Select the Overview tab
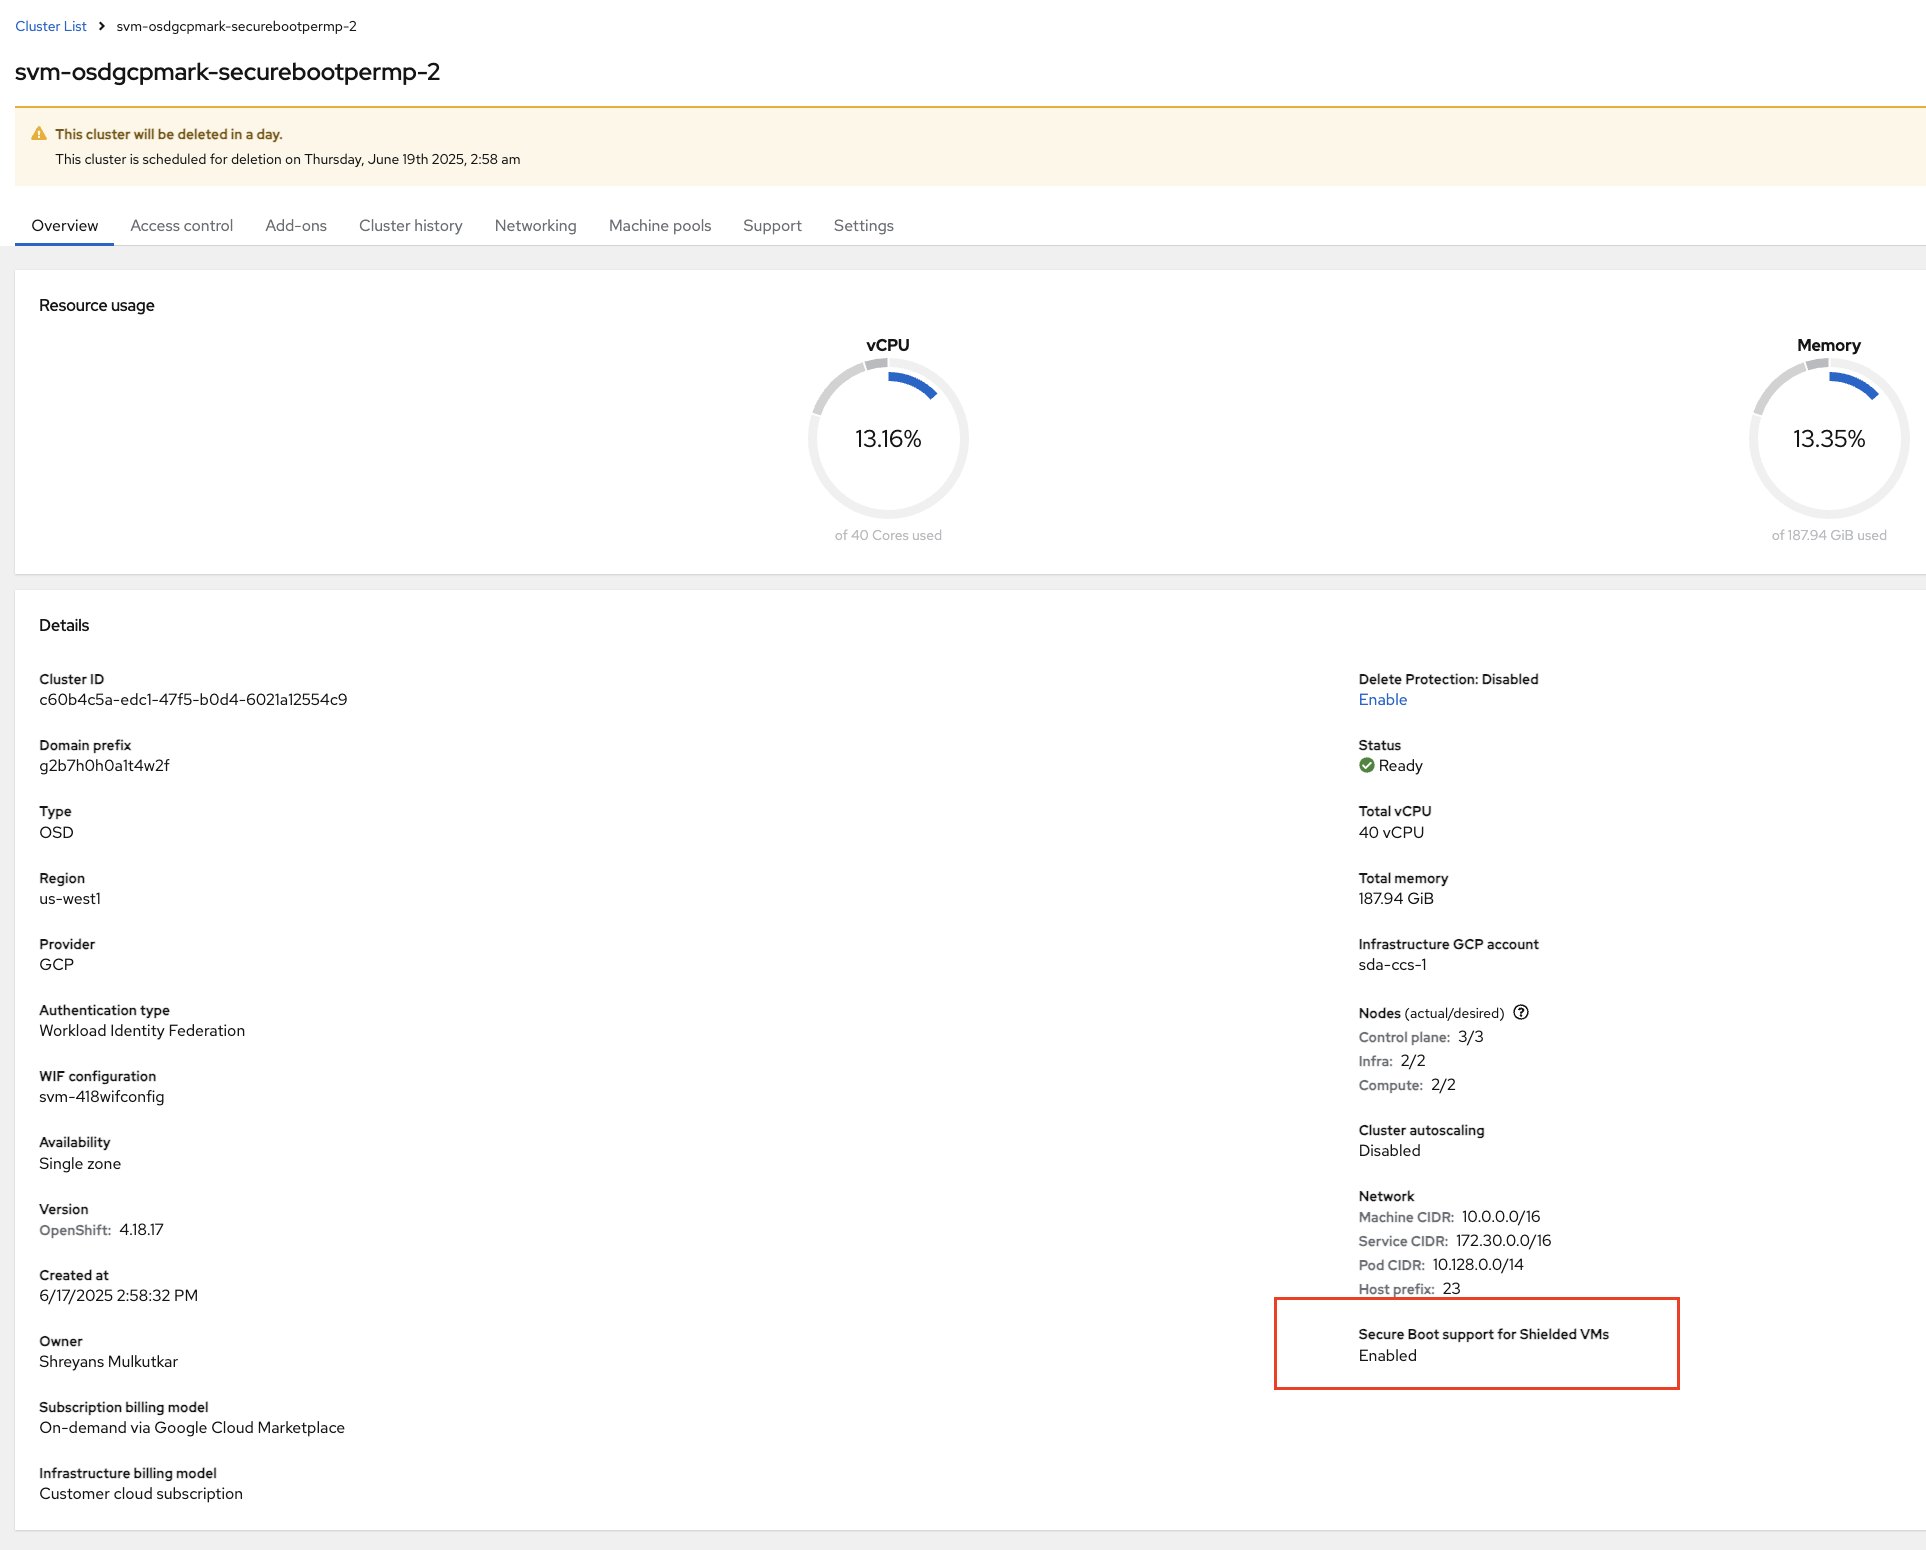This screenshot has width=1926, height=1550. coord(65,226)
